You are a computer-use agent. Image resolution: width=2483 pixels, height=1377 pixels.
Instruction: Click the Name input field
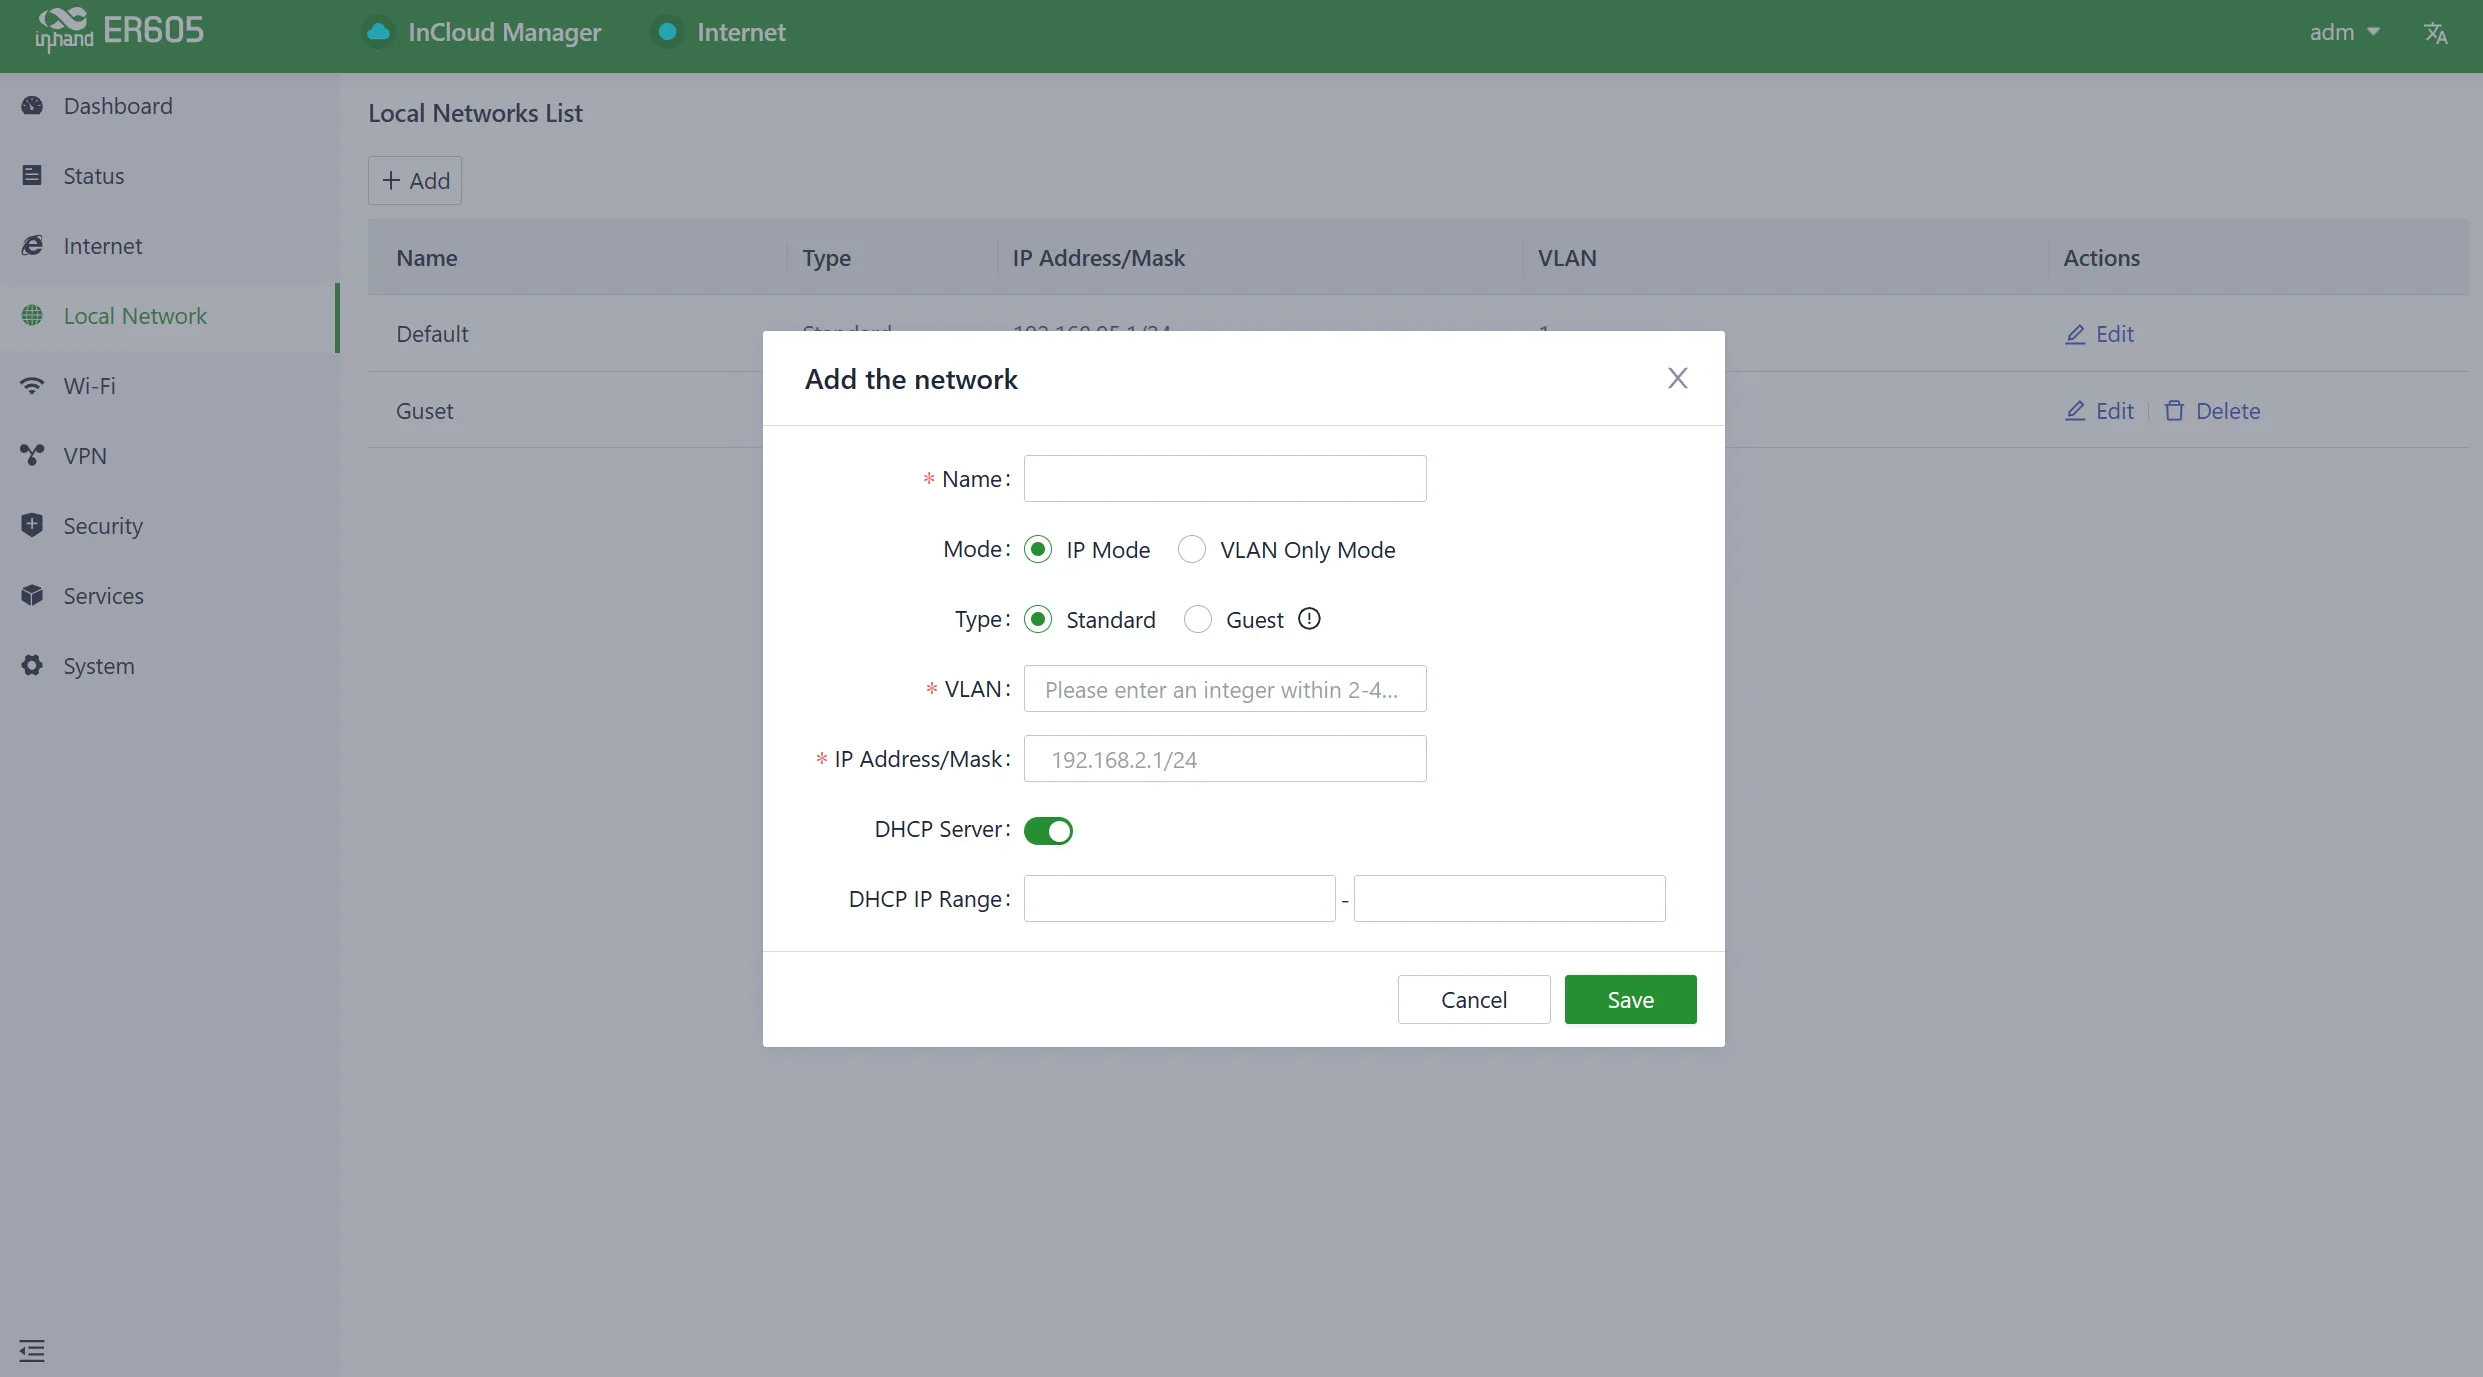1225,478
